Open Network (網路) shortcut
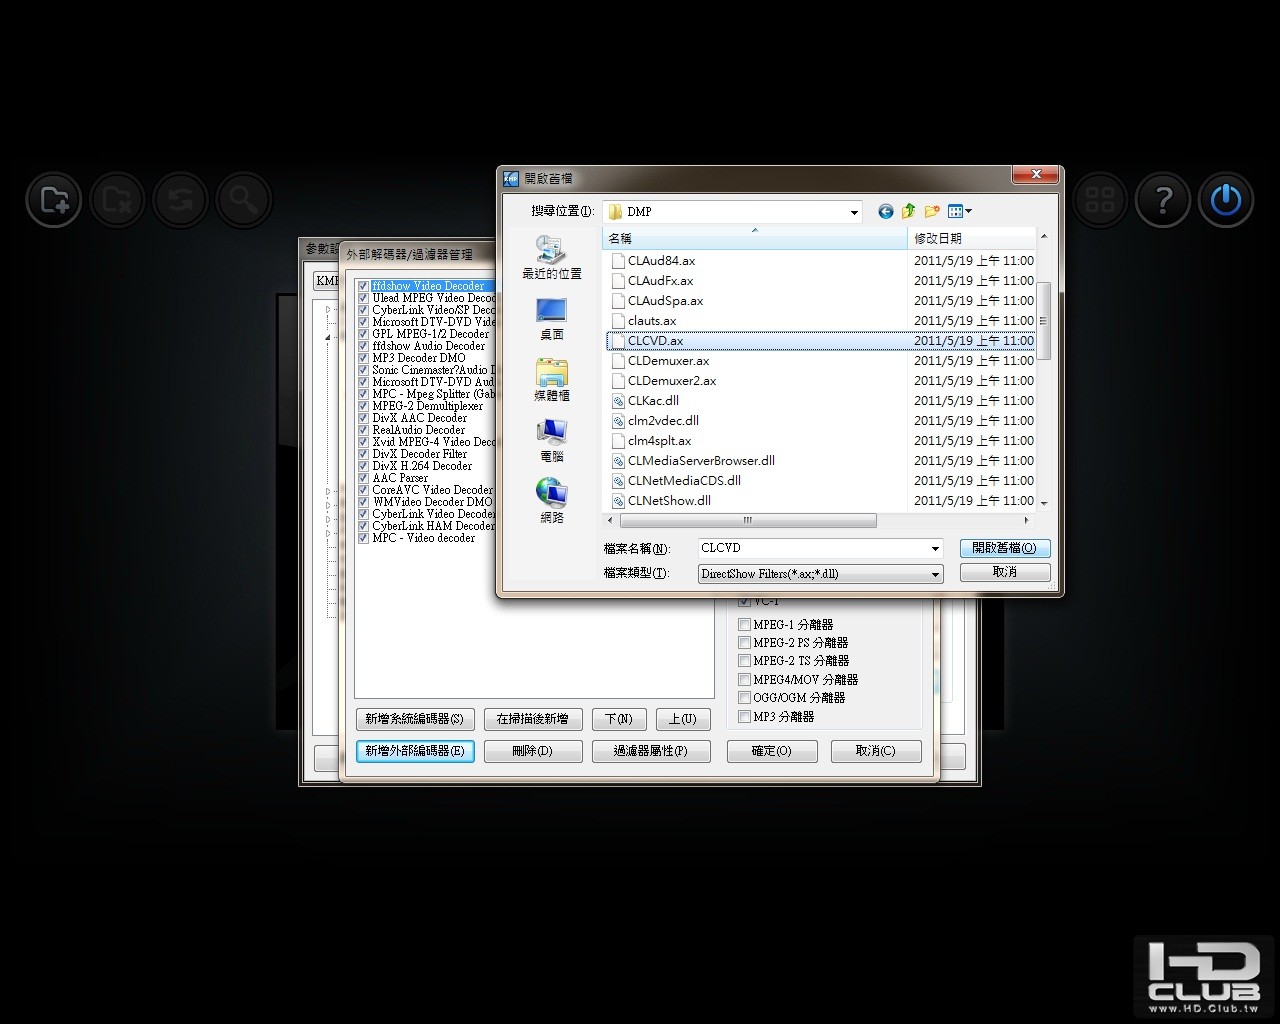This screenshot has height=1024, width=1280. coord(551,502)
